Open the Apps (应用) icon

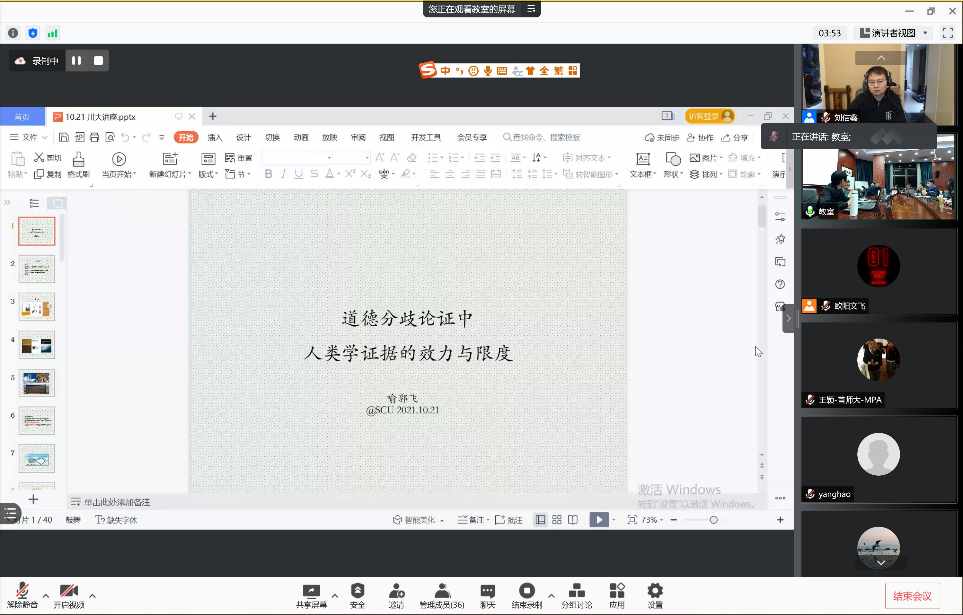[x=617, y=592]
